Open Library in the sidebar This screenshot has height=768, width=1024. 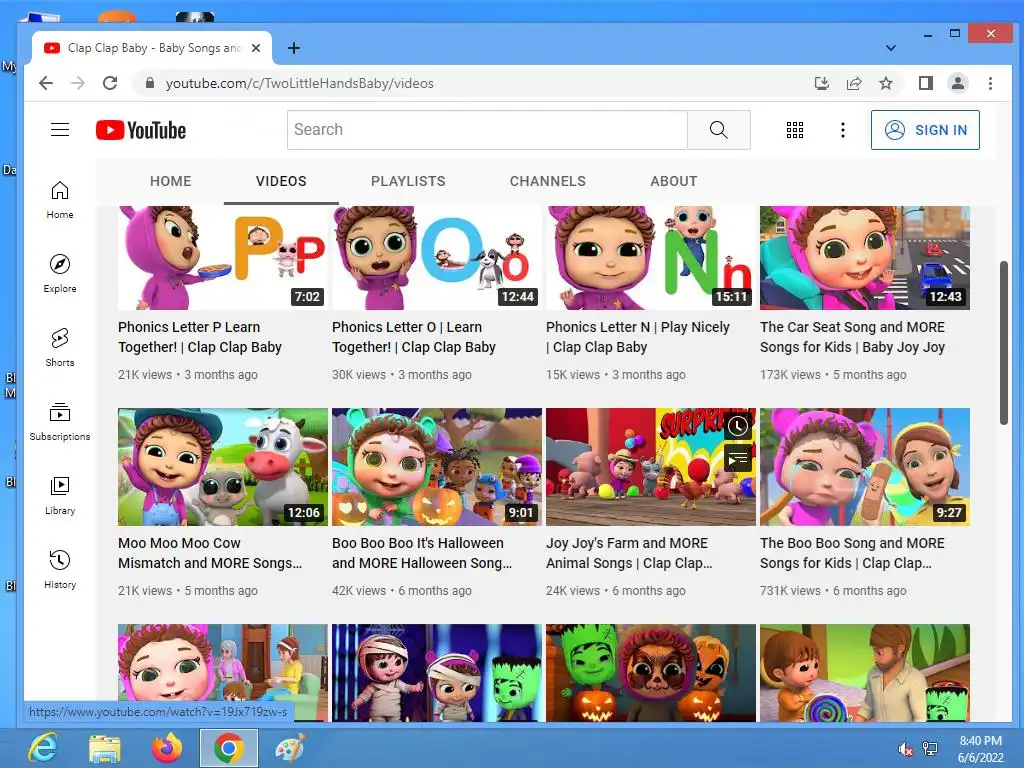click(x=60, y=496)
